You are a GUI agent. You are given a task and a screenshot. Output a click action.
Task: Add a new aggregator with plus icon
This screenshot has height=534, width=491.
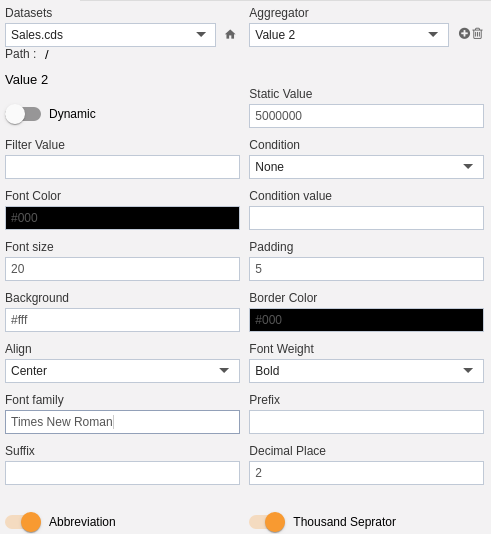(464, 33)
